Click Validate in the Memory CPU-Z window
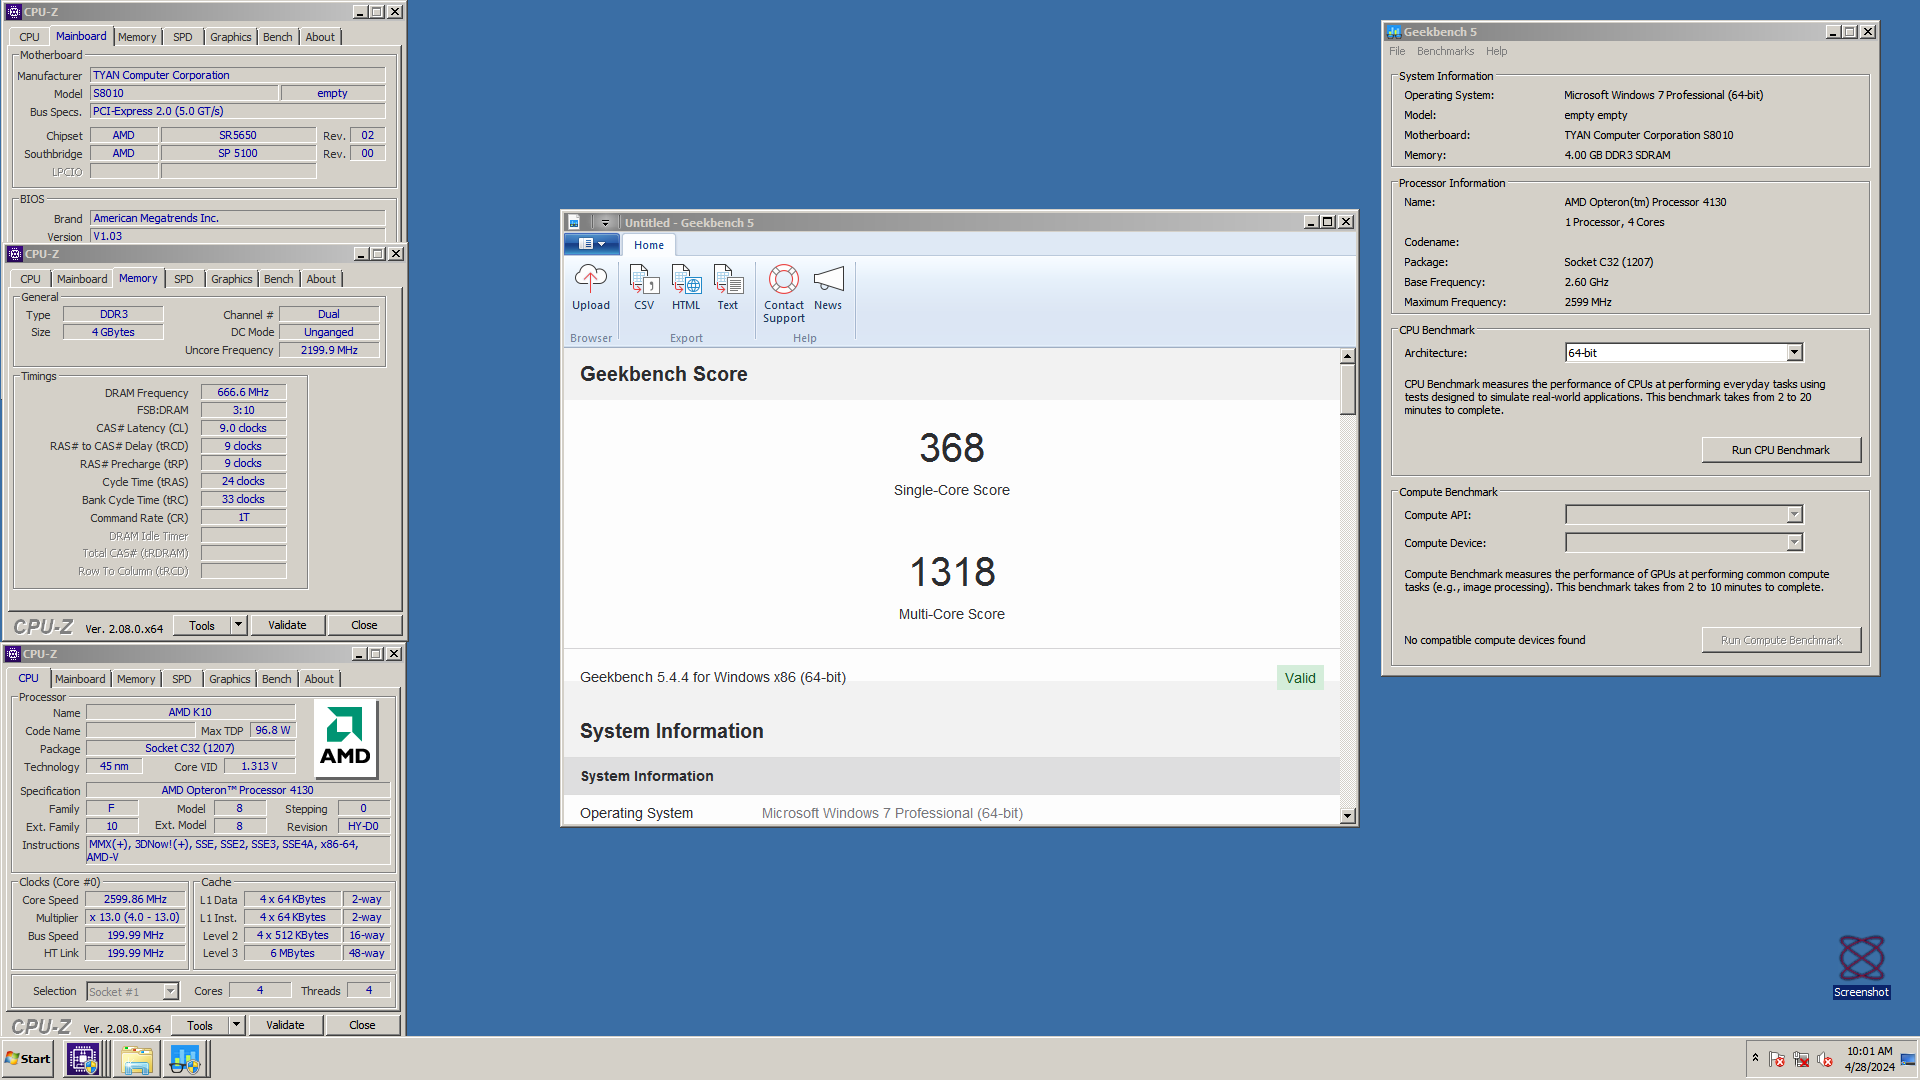 coord(287,625)
